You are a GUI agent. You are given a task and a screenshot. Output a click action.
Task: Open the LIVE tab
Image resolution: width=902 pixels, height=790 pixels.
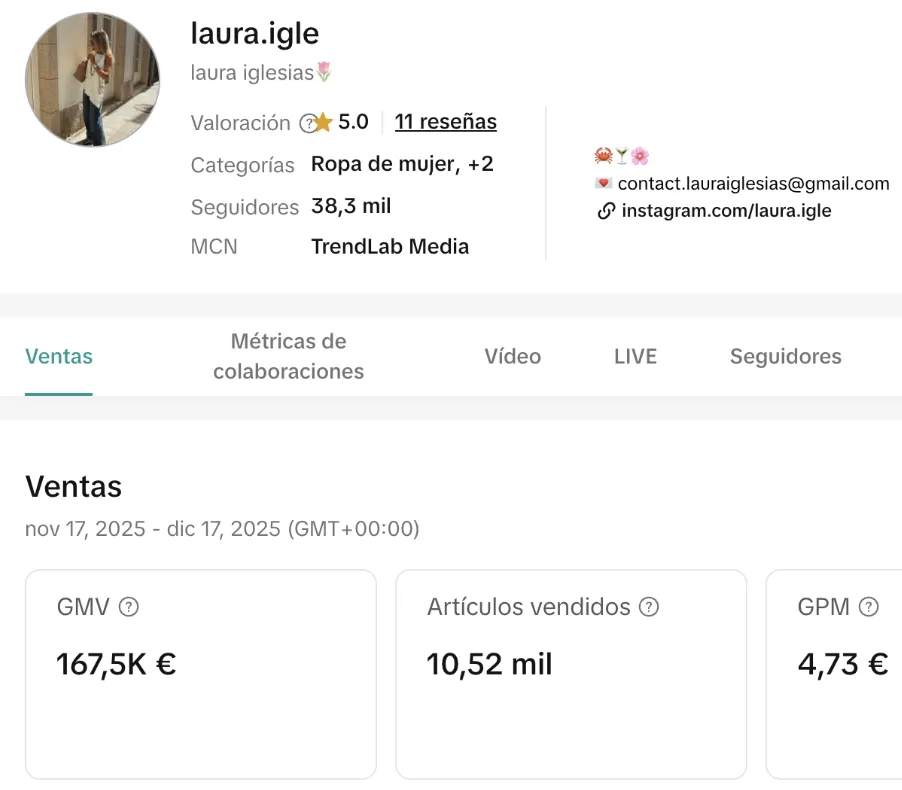pos(635,357)
